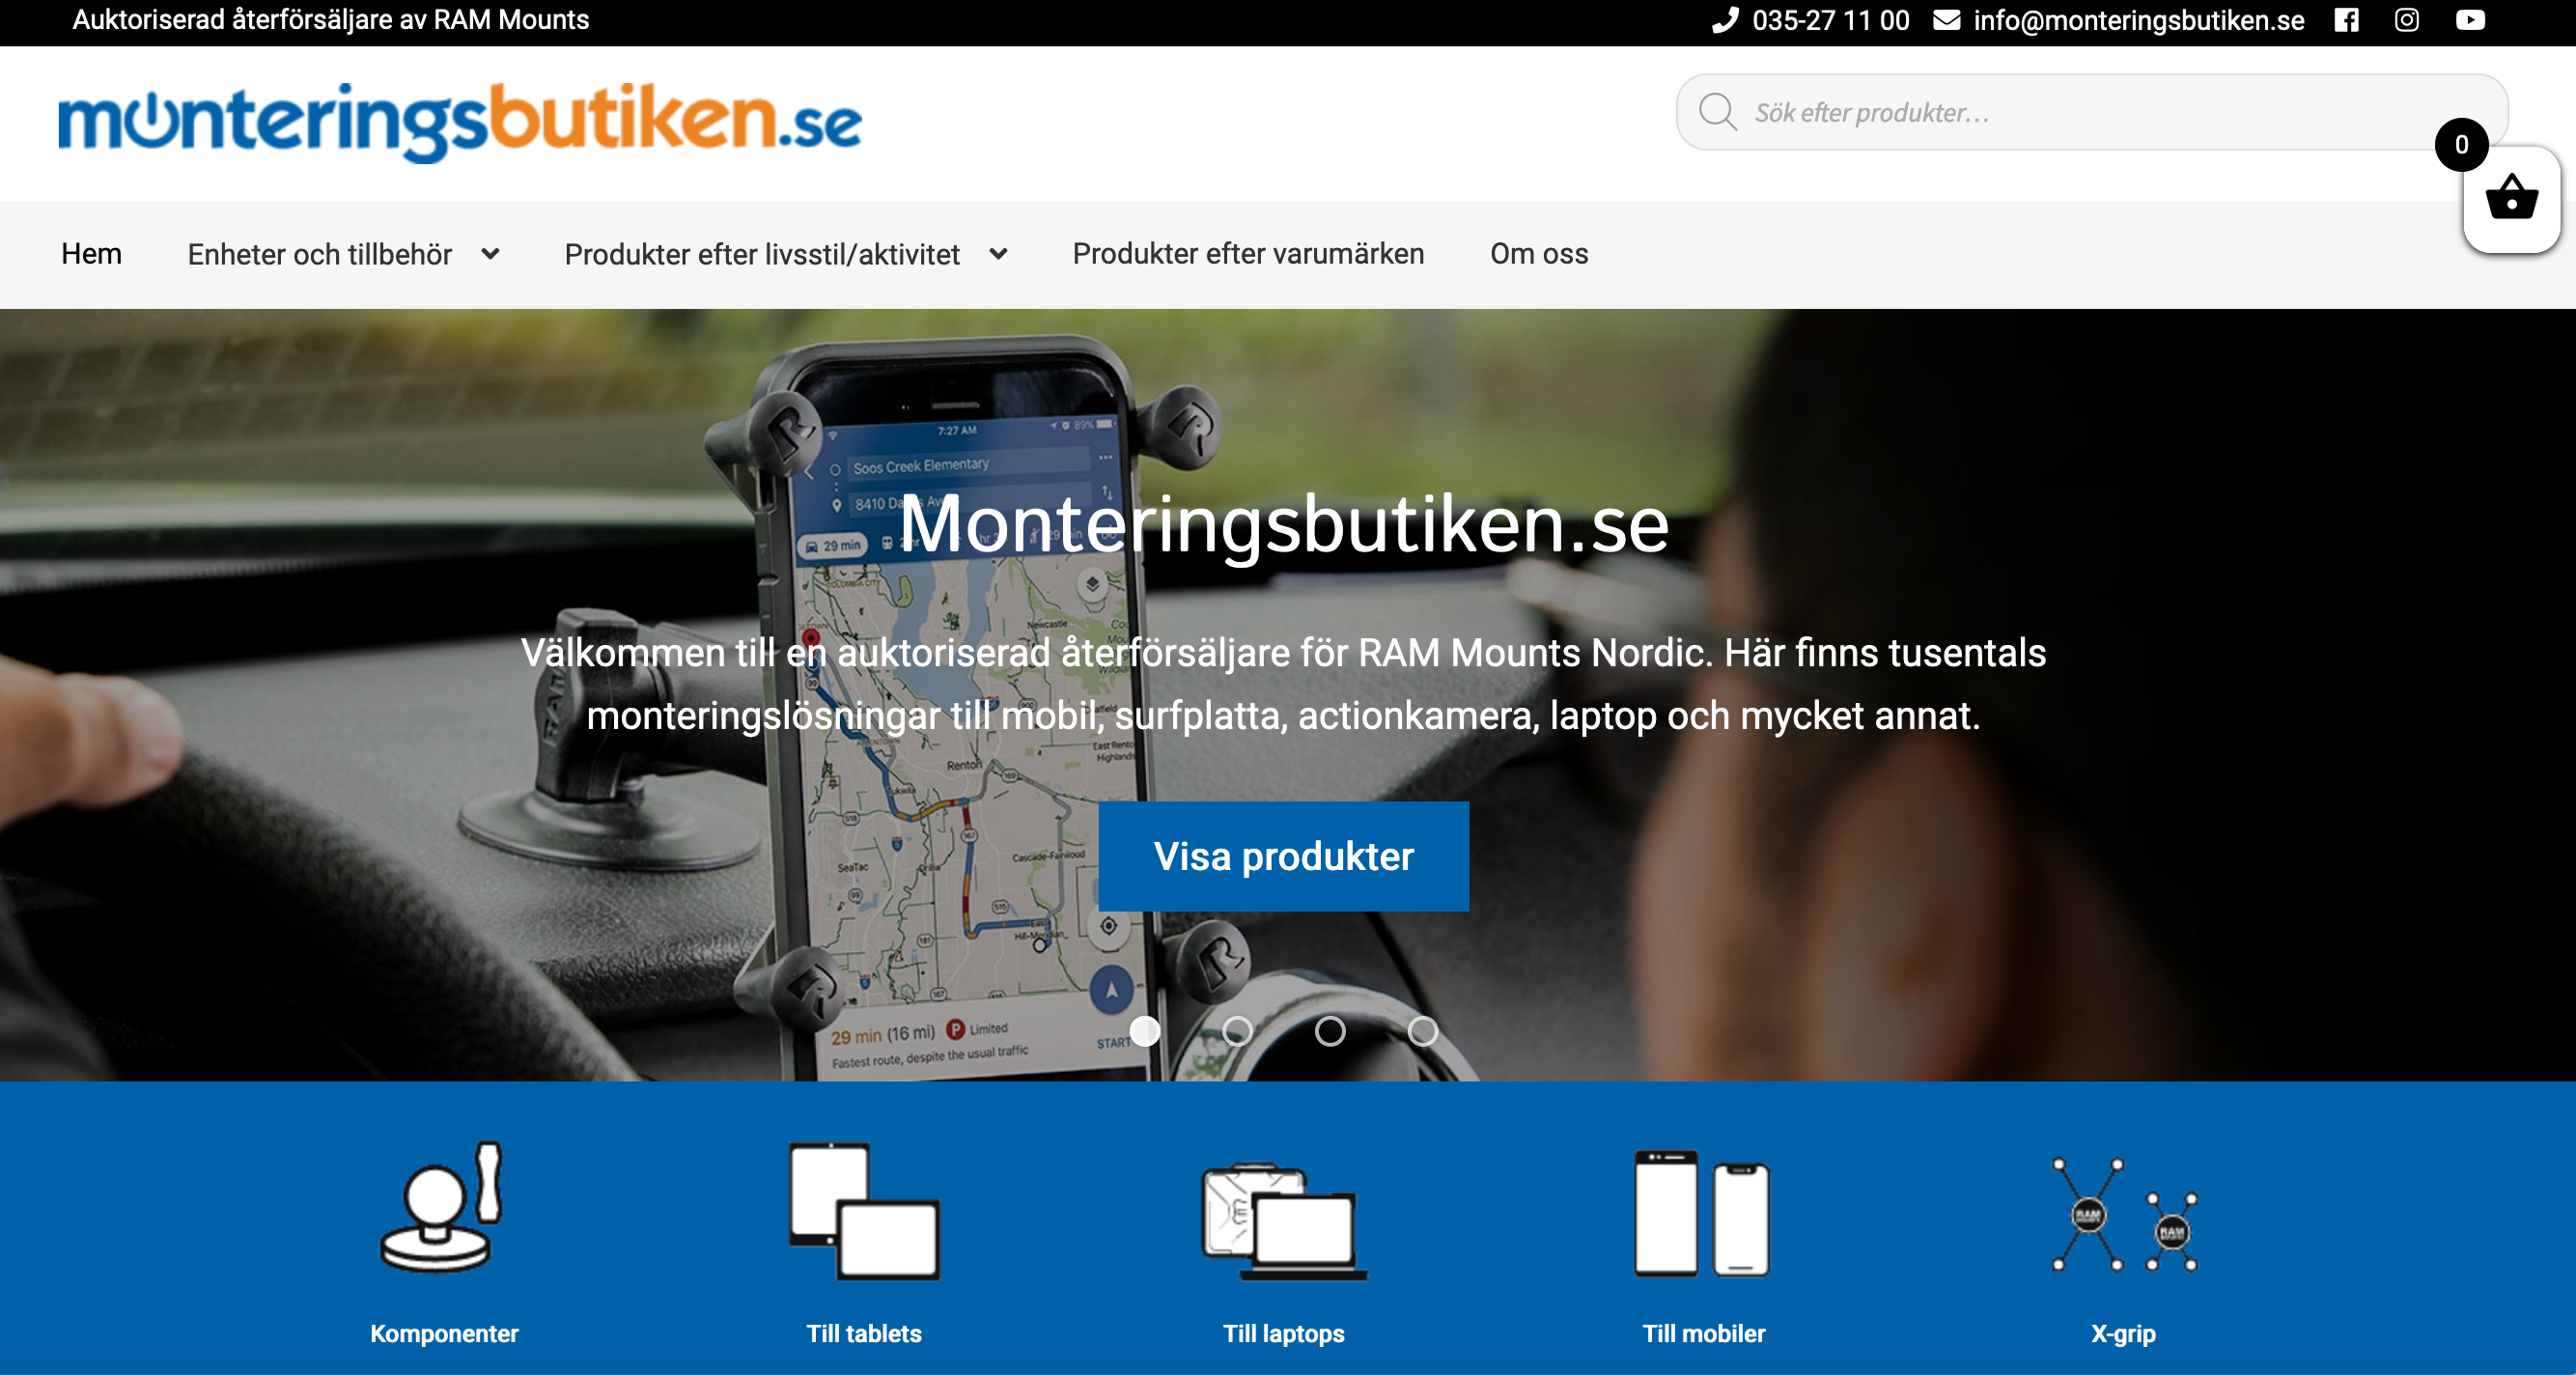Select the Till tablets category icon
Viewport: 2576px width, 1375px height.
865,1211
